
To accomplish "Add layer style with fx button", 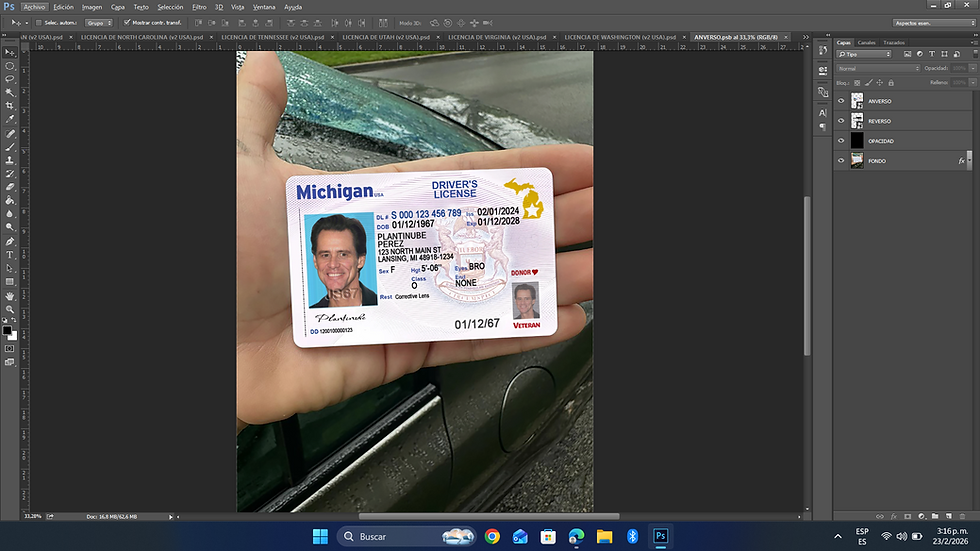I will [894, 517].
